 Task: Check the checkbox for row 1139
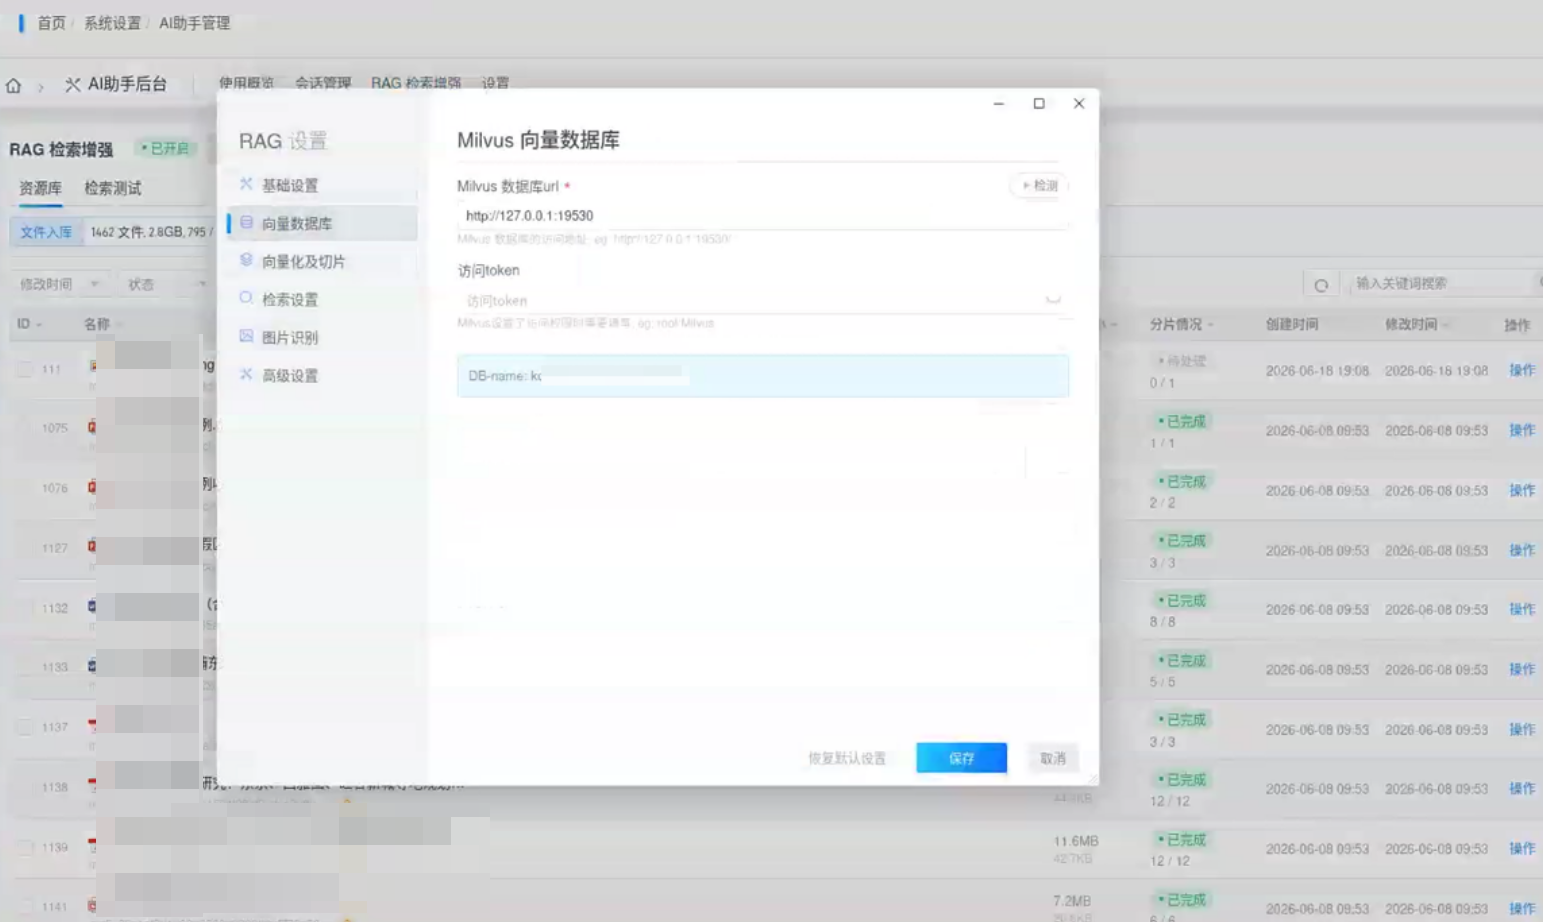click(24, 847)
